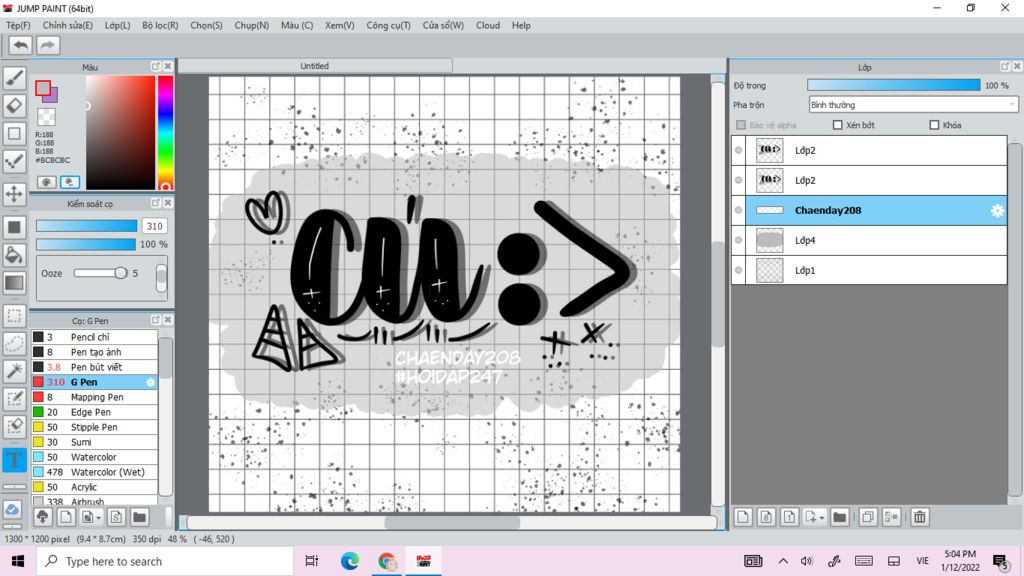Select the rectangular Selection tool
The image size is (1024, 576).
tap(14, 316)
